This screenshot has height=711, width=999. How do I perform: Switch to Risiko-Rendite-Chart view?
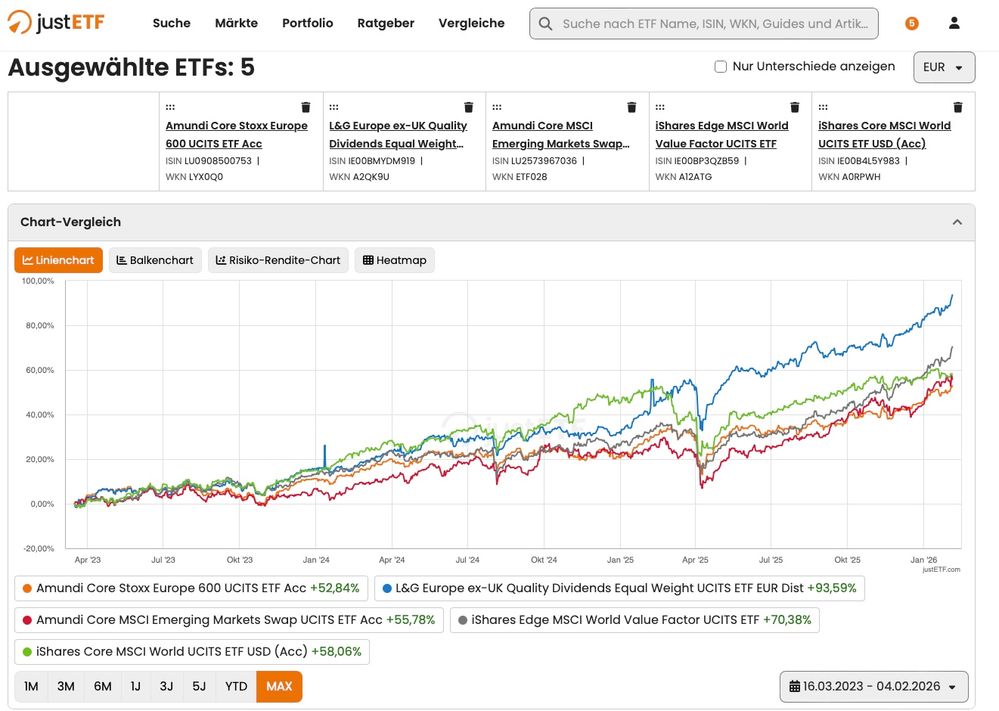(278, 260)
